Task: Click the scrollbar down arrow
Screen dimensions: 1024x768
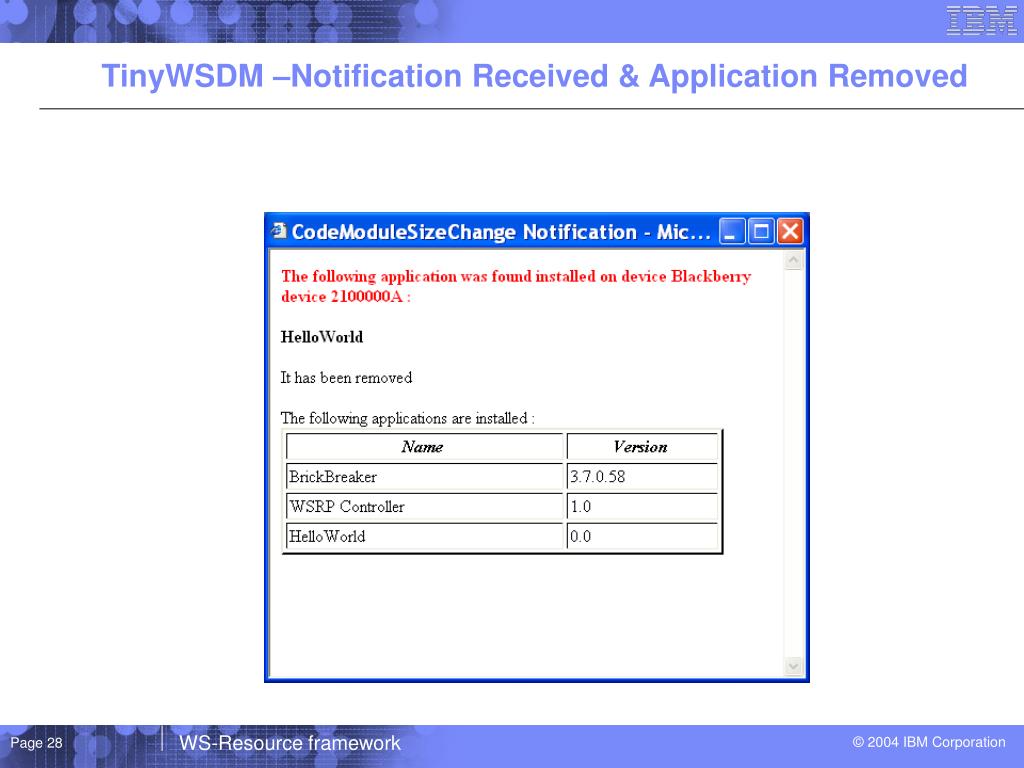Action: click(x=793, y=666)
